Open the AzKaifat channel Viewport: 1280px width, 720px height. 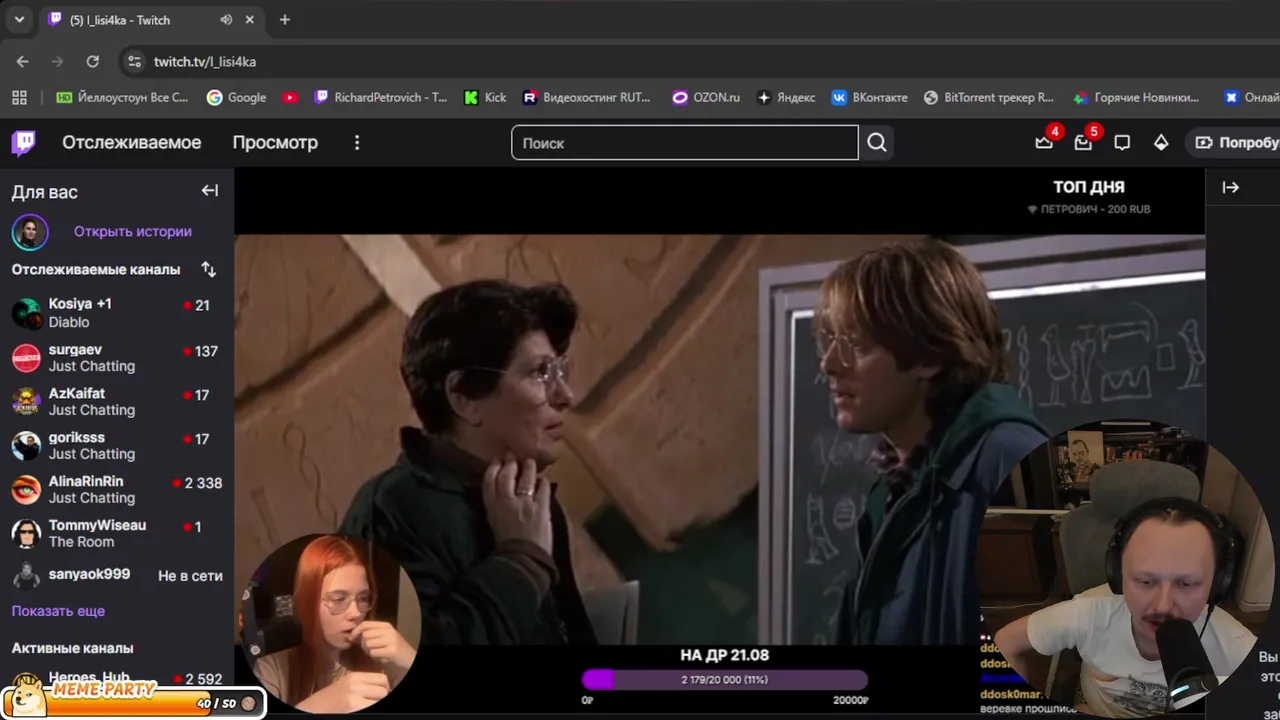pos(117,401)
